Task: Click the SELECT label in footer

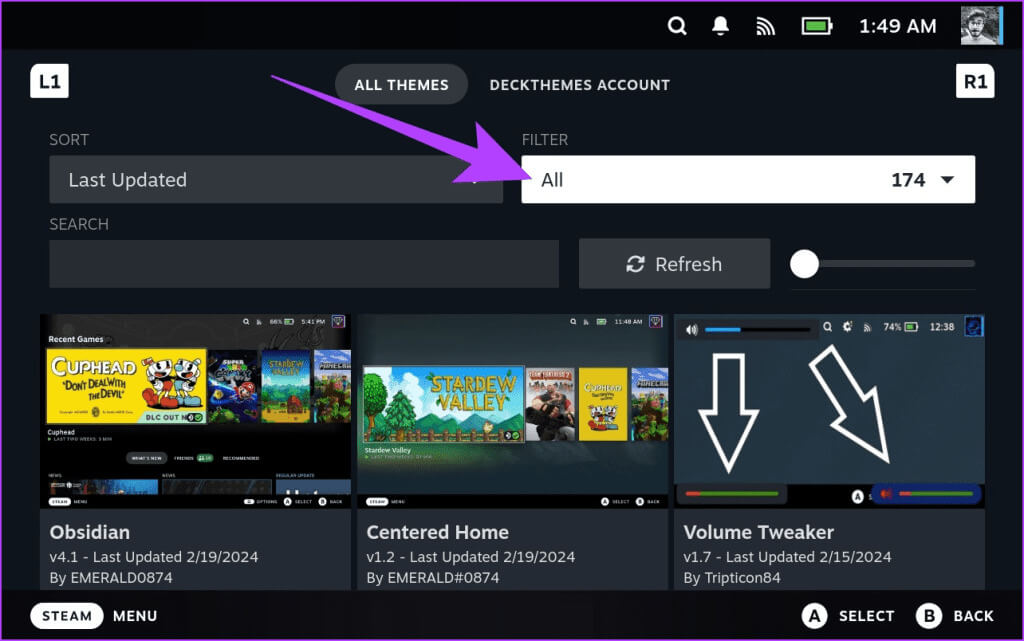Action: [x=866, y=616]
